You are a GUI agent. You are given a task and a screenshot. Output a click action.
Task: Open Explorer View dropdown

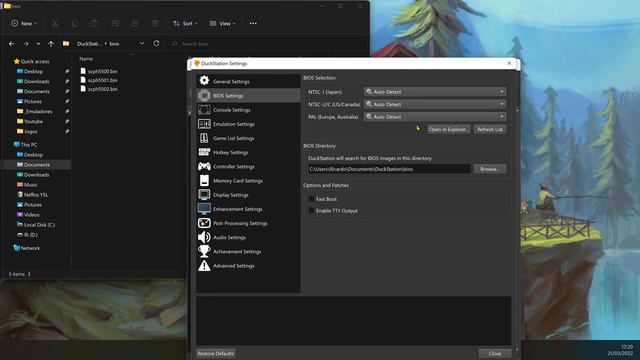[222, 24]
